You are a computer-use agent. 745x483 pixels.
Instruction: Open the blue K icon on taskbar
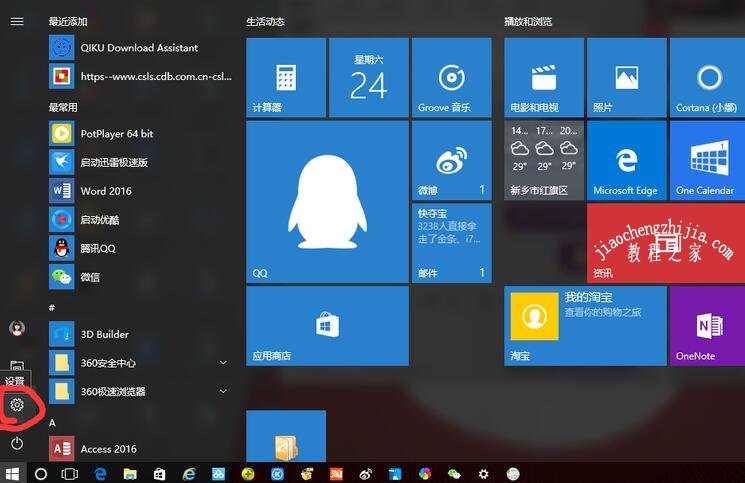coord(277,474)
